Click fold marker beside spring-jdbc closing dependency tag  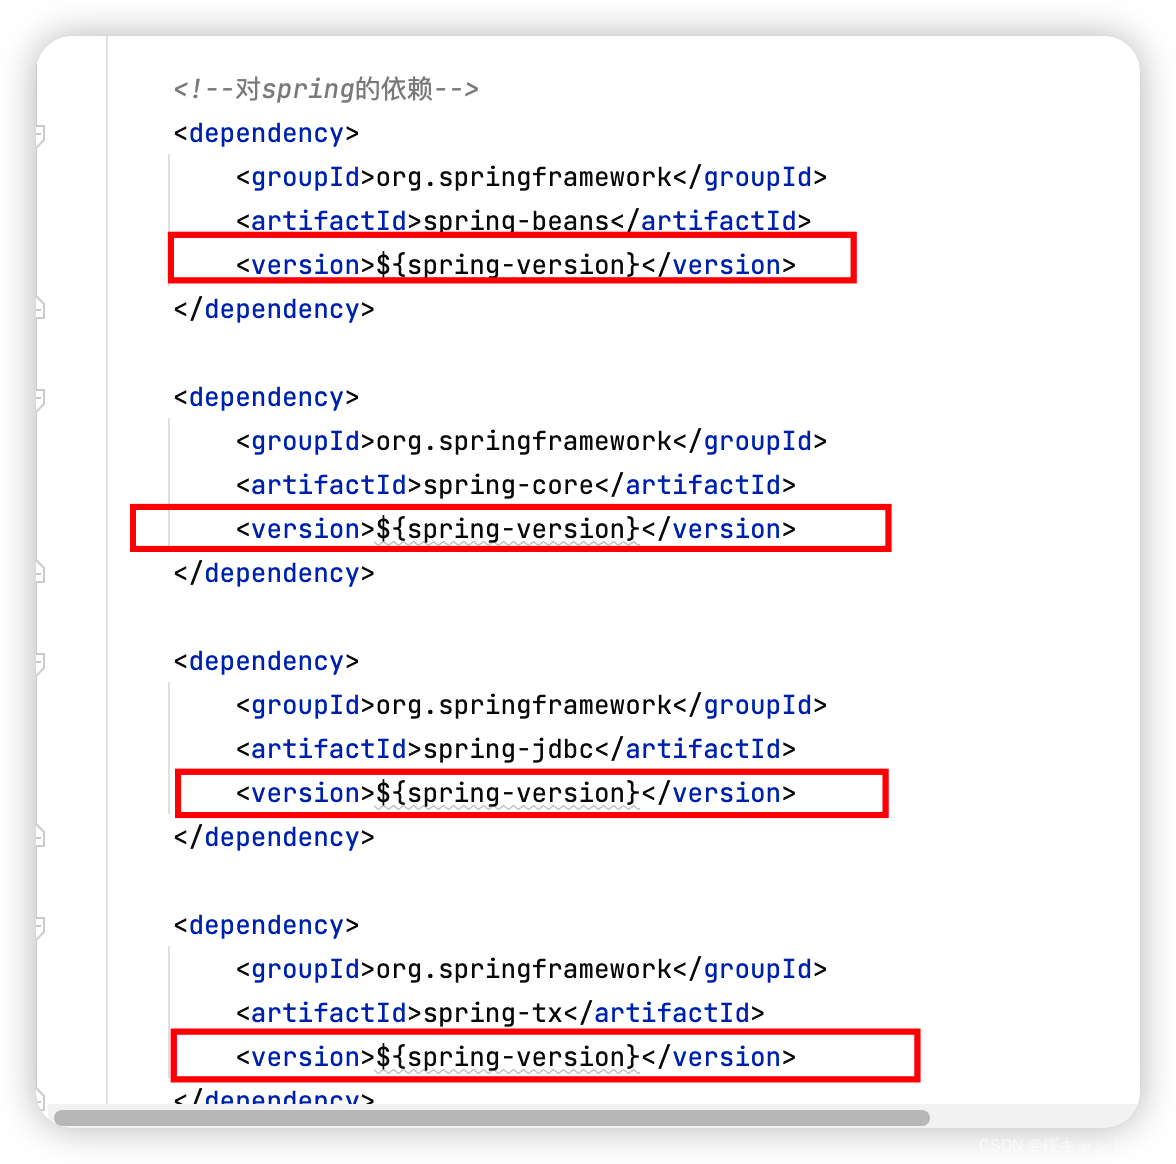40,836
